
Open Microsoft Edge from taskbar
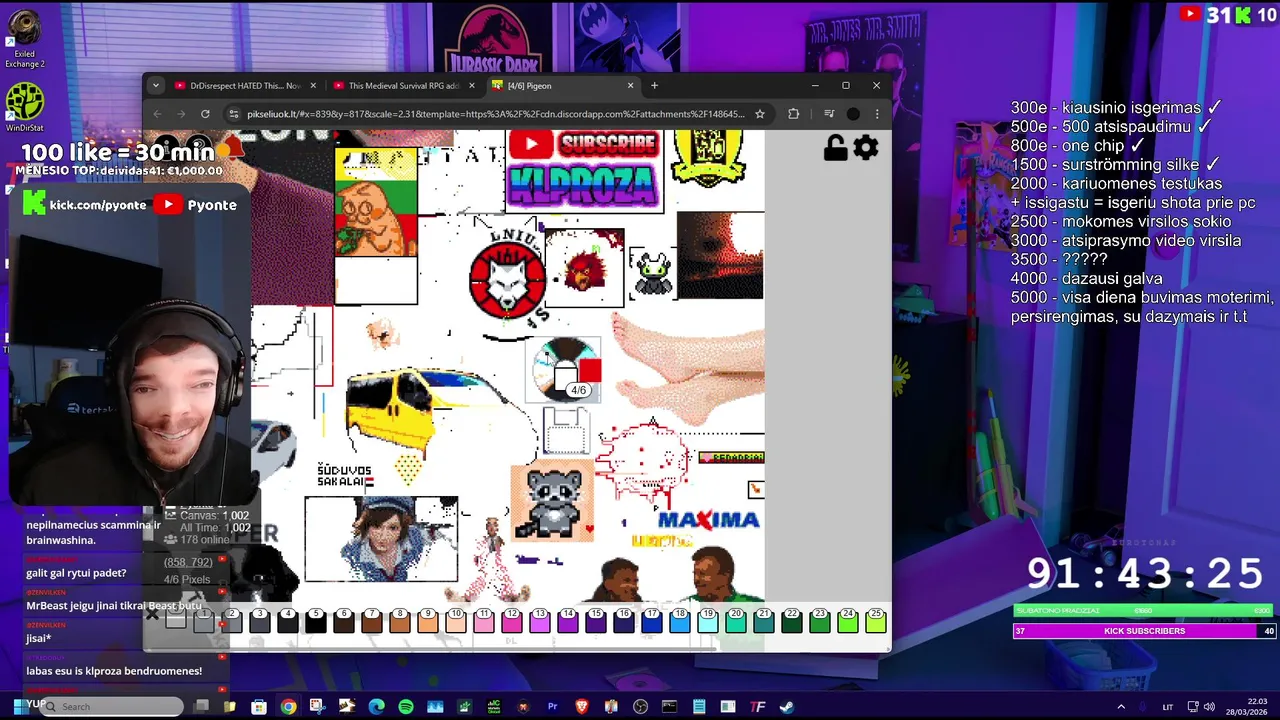(x=376, y=707)
